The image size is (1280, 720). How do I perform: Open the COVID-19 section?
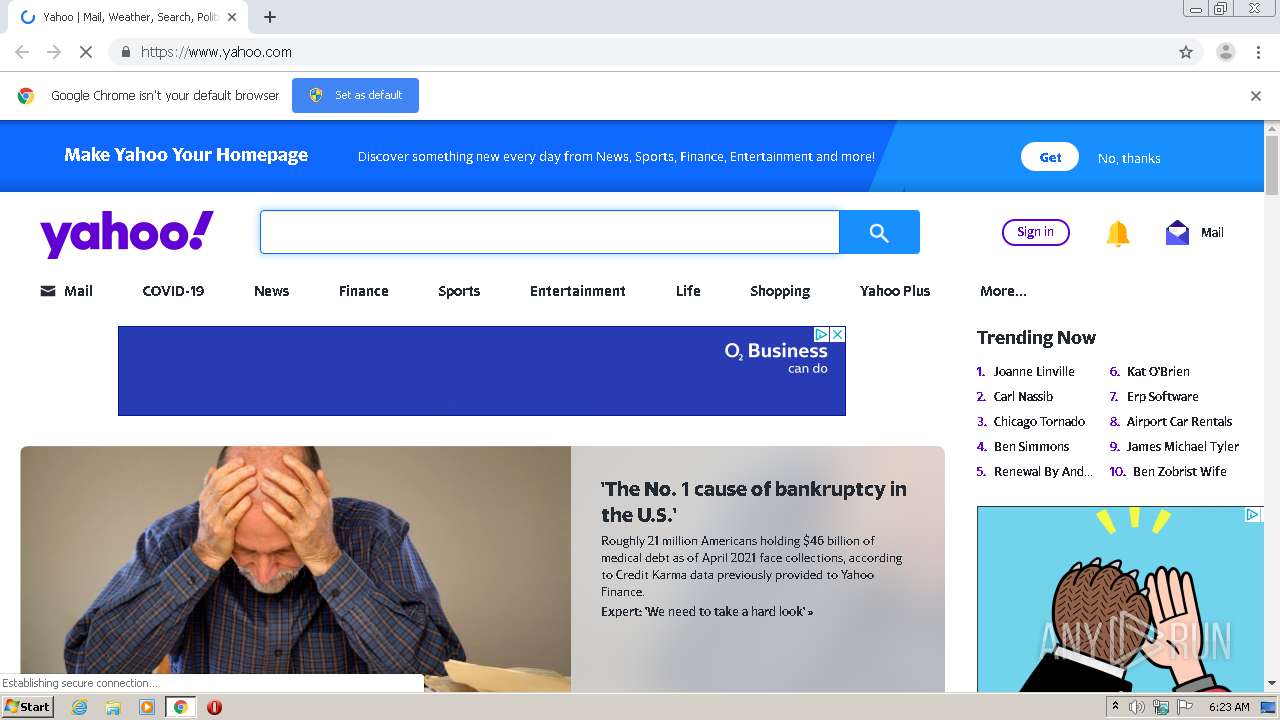(173, 291)
